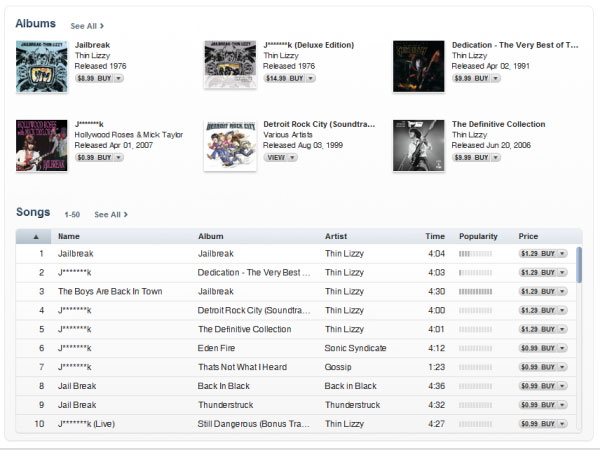Sort song list by the Time column
Viewport: 600px width, 450px height.
tap(435, 236)
